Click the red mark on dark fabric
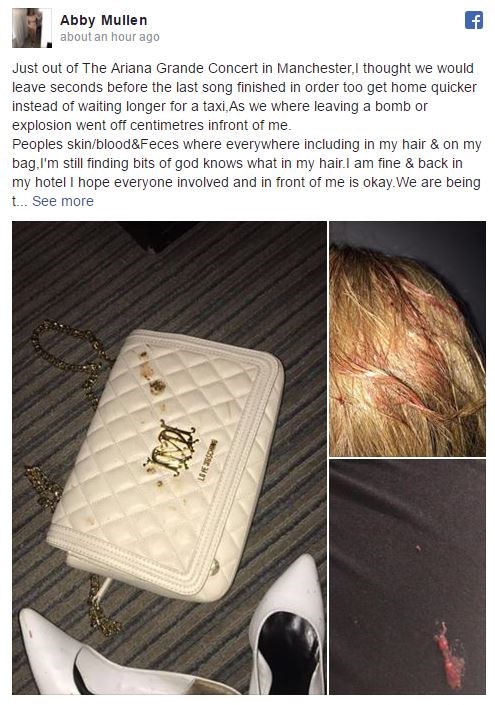This screenshot has width=495, height=705. 449,655
